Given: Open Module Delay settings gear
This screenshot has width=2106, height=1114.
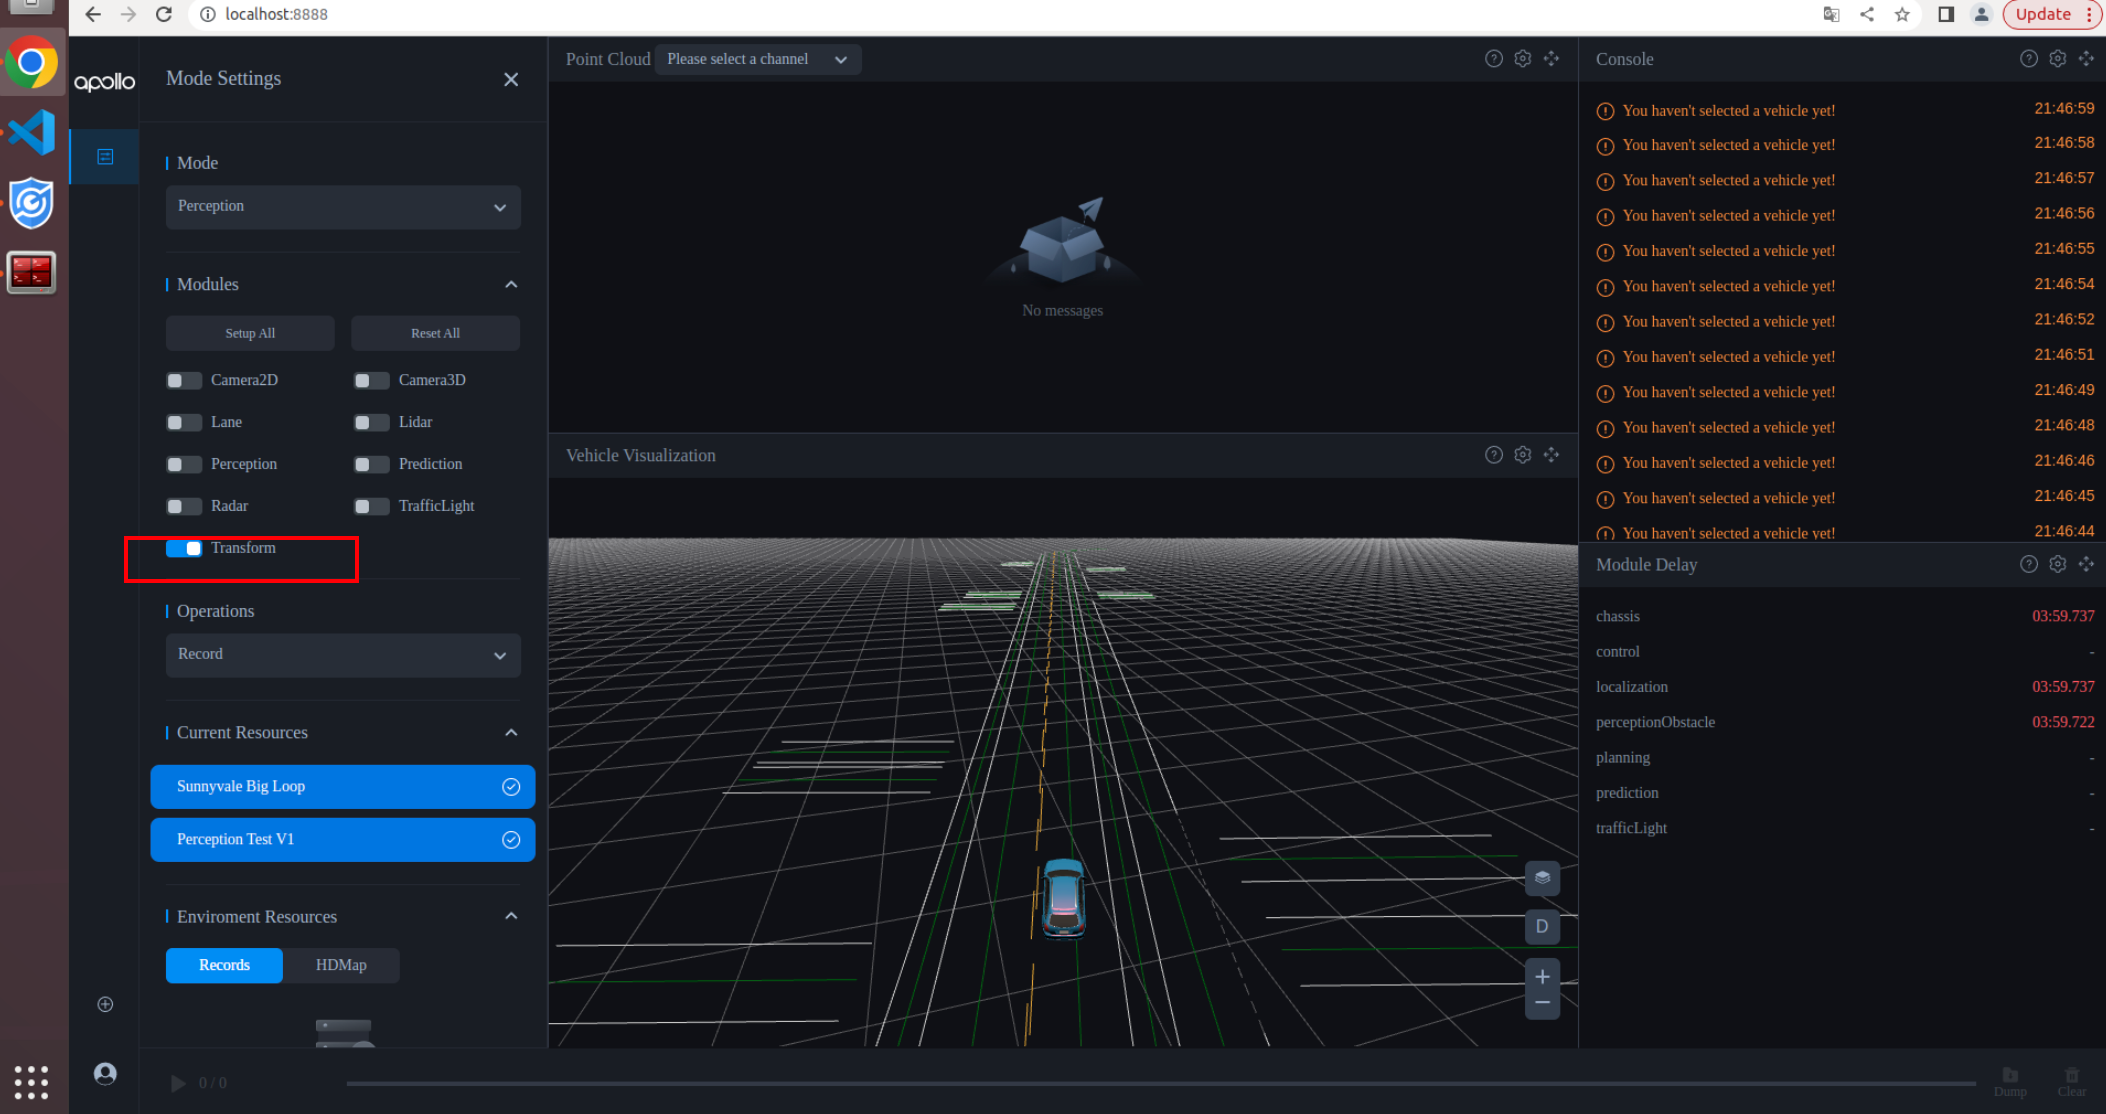Looking at the screenshot, I should 2057,564.
